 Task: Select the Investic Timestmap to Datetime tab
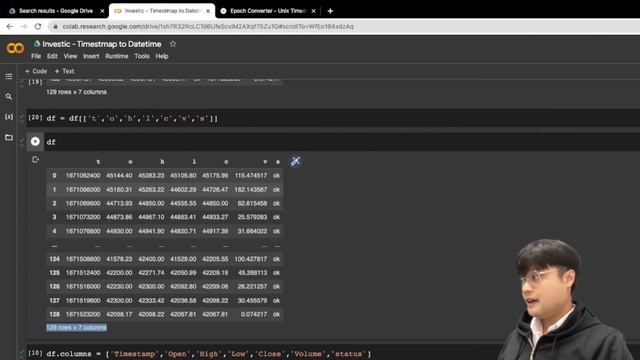(x=162, y=11)
